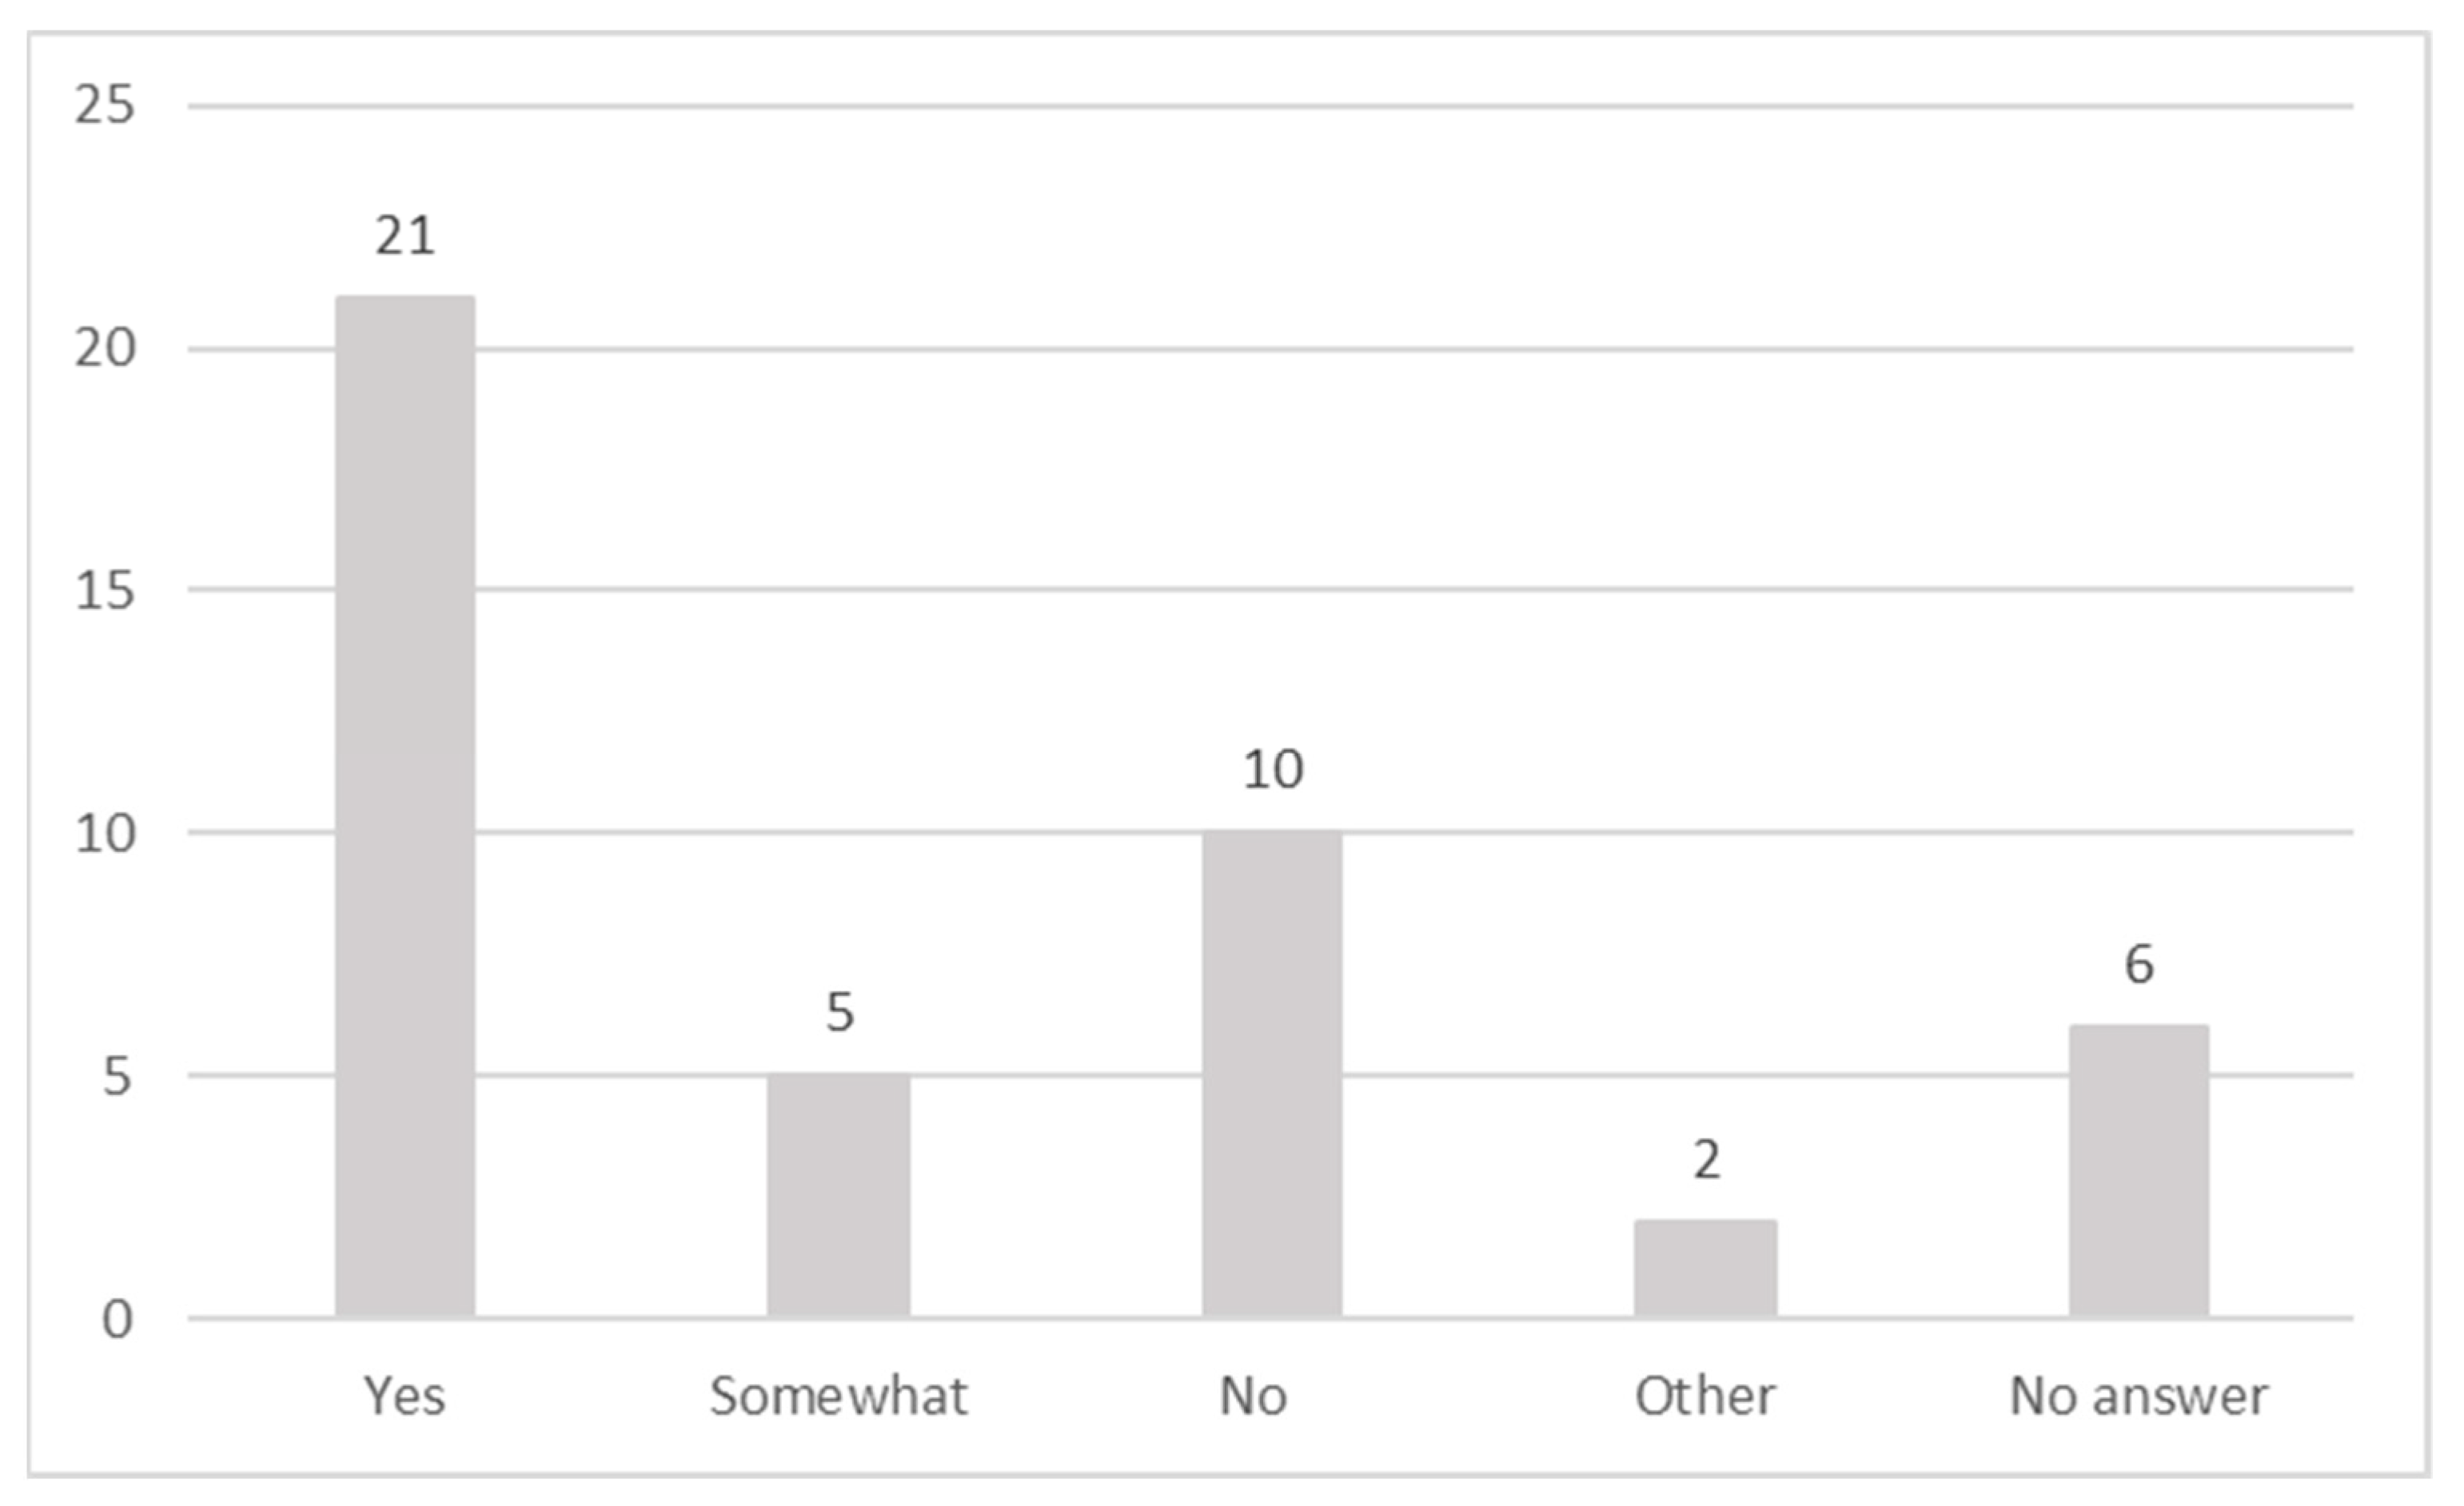Select the data label "21"

(x=405, y=237)
